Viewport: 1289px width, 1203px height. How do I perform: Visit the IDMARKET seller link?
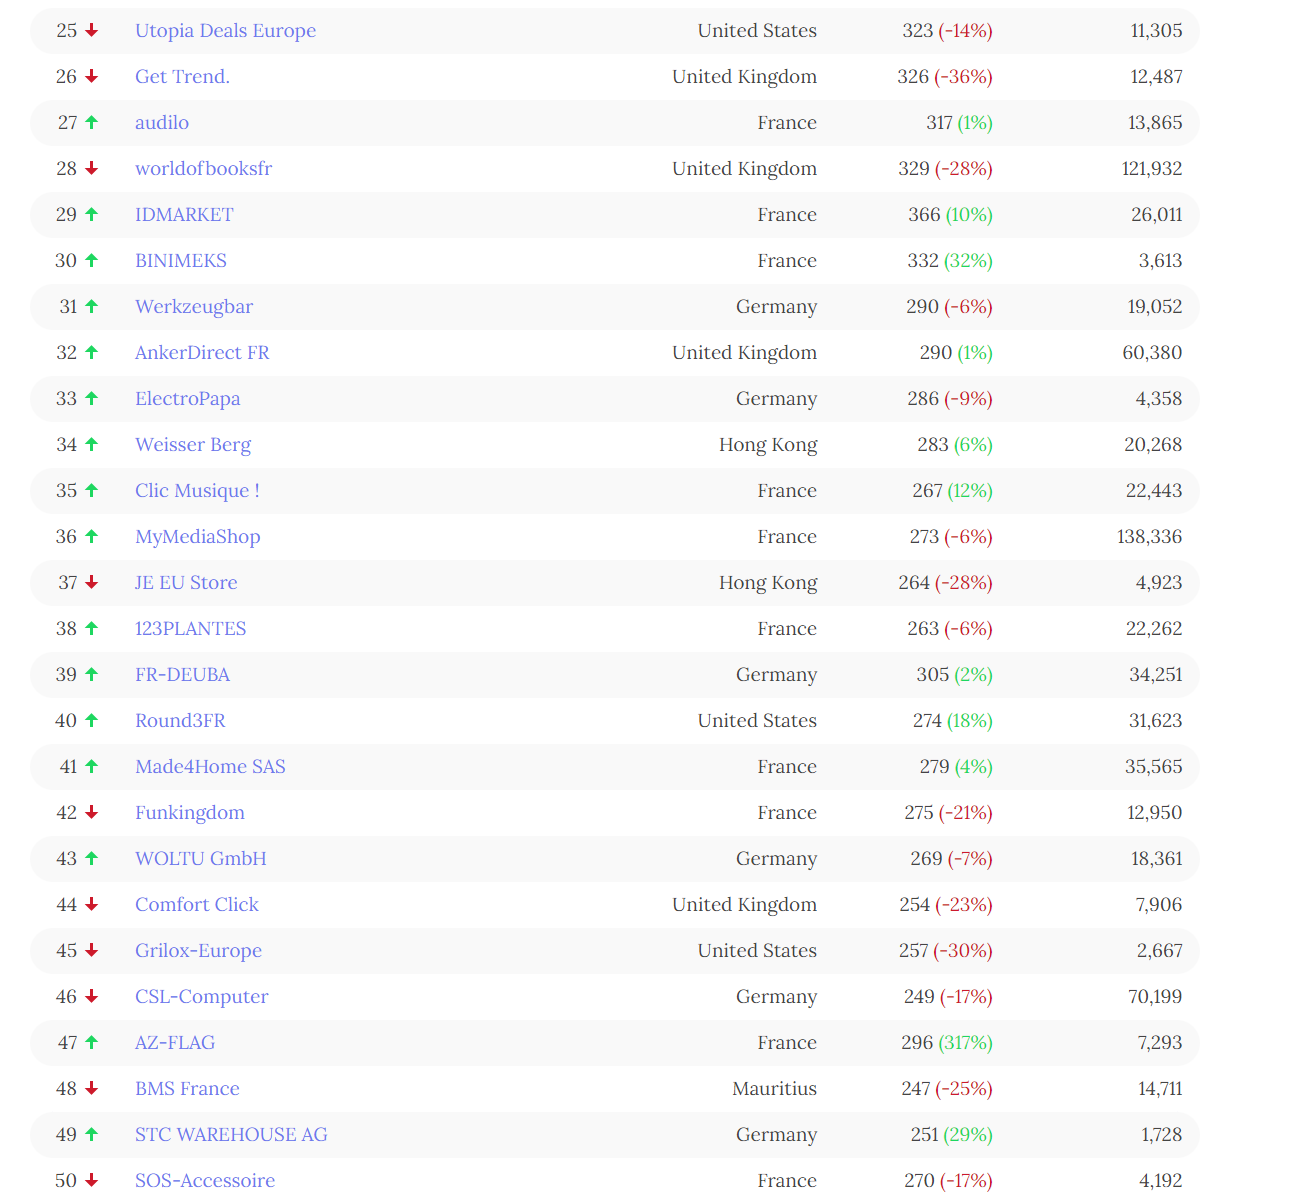[x=184, y=215]
